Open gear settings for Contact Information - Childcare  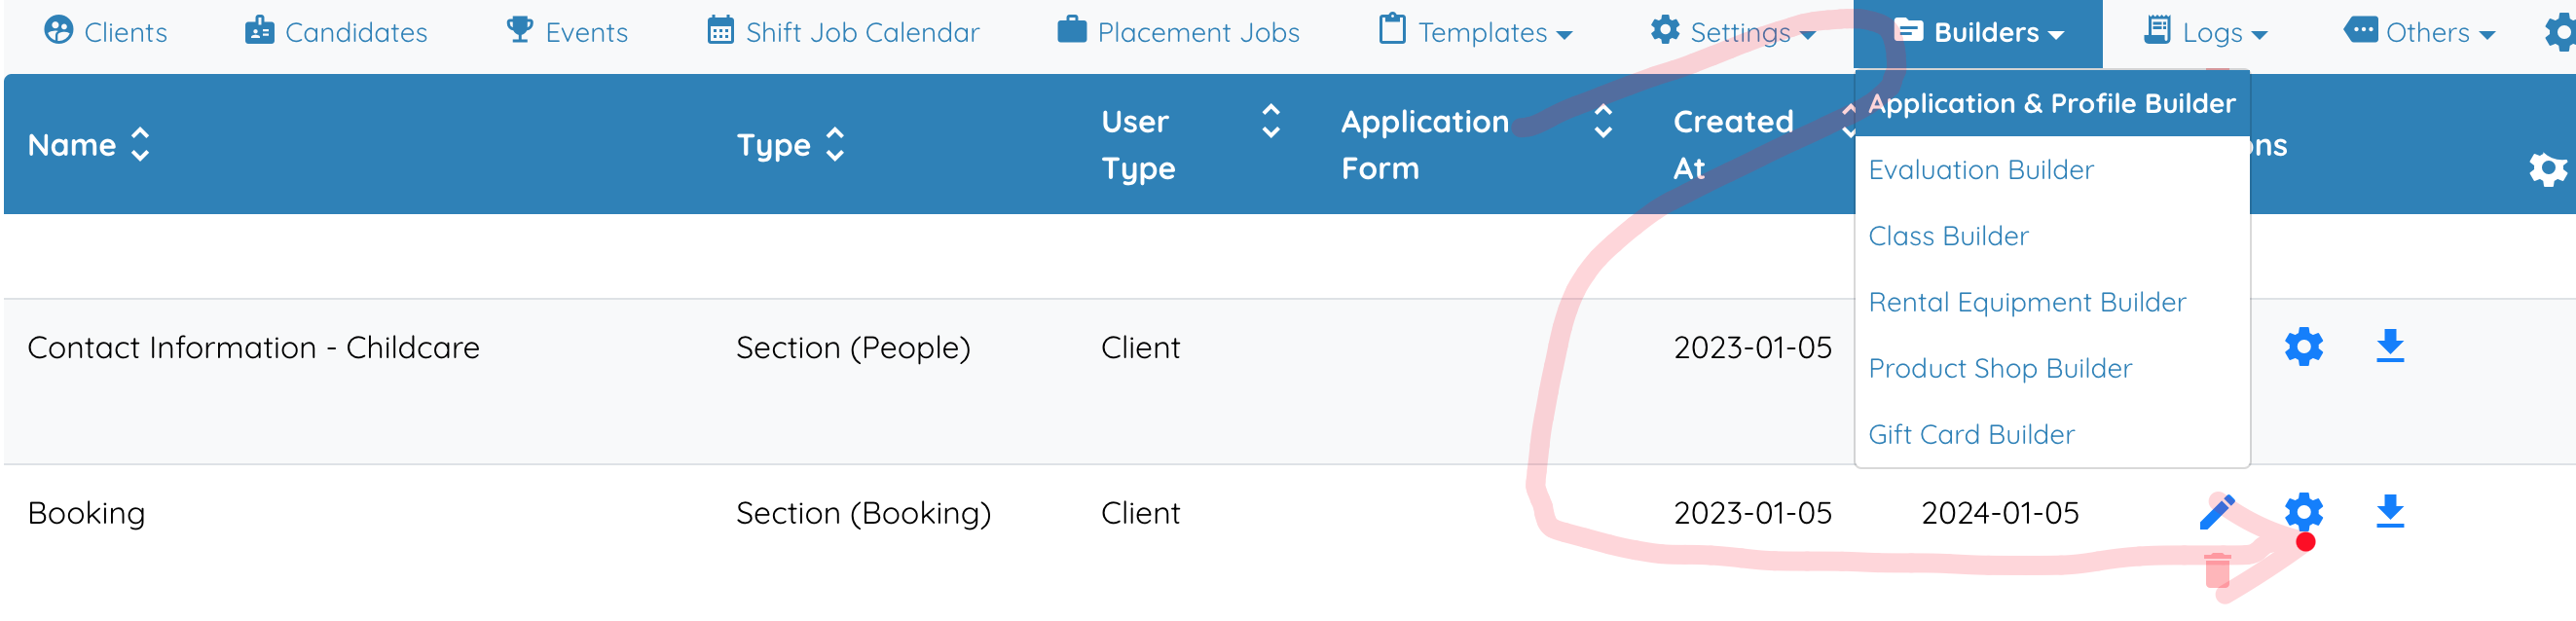2303,347
